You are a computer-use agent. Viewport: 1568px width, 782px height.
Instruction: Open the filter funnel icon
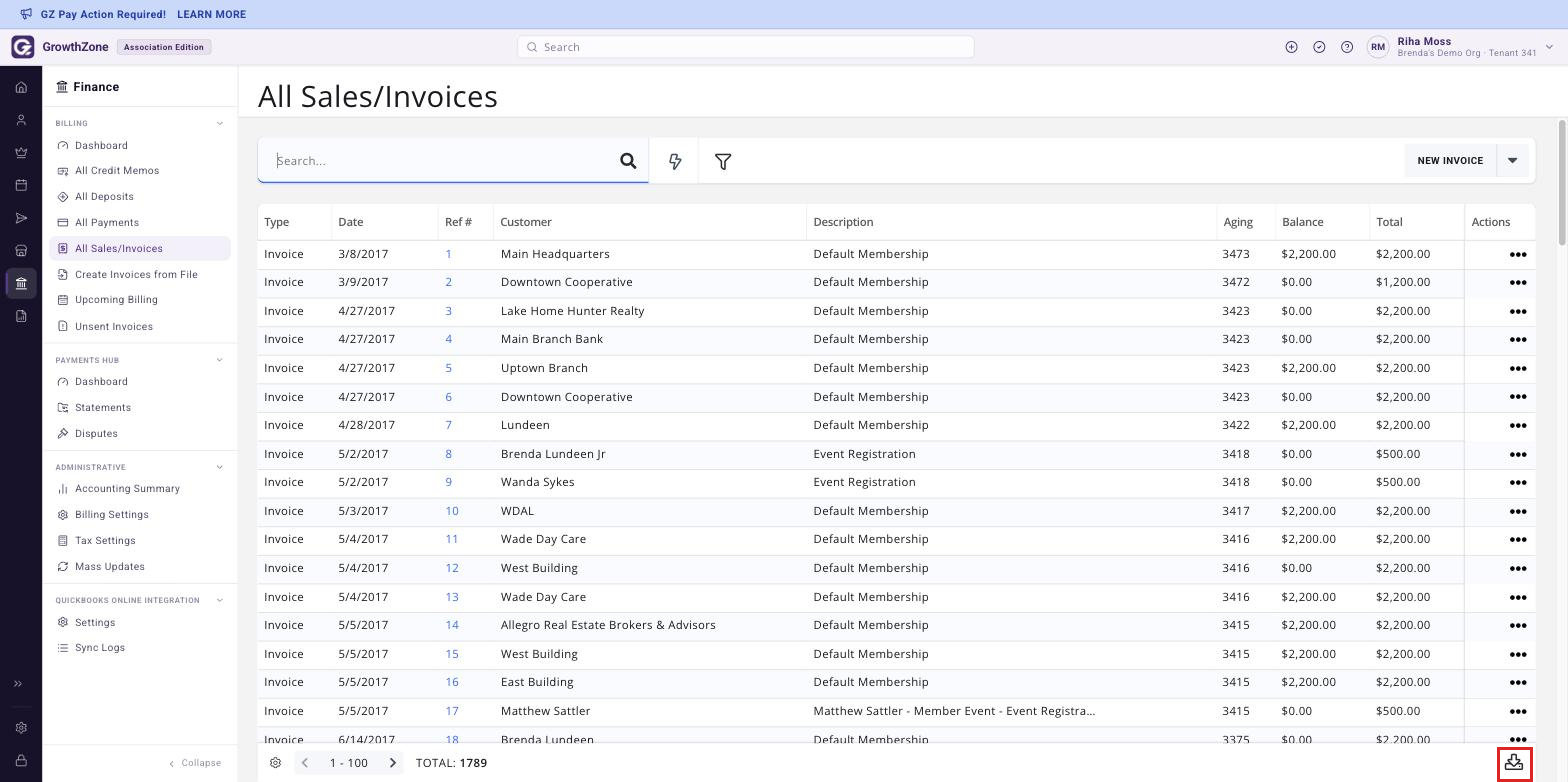(723, 161)
